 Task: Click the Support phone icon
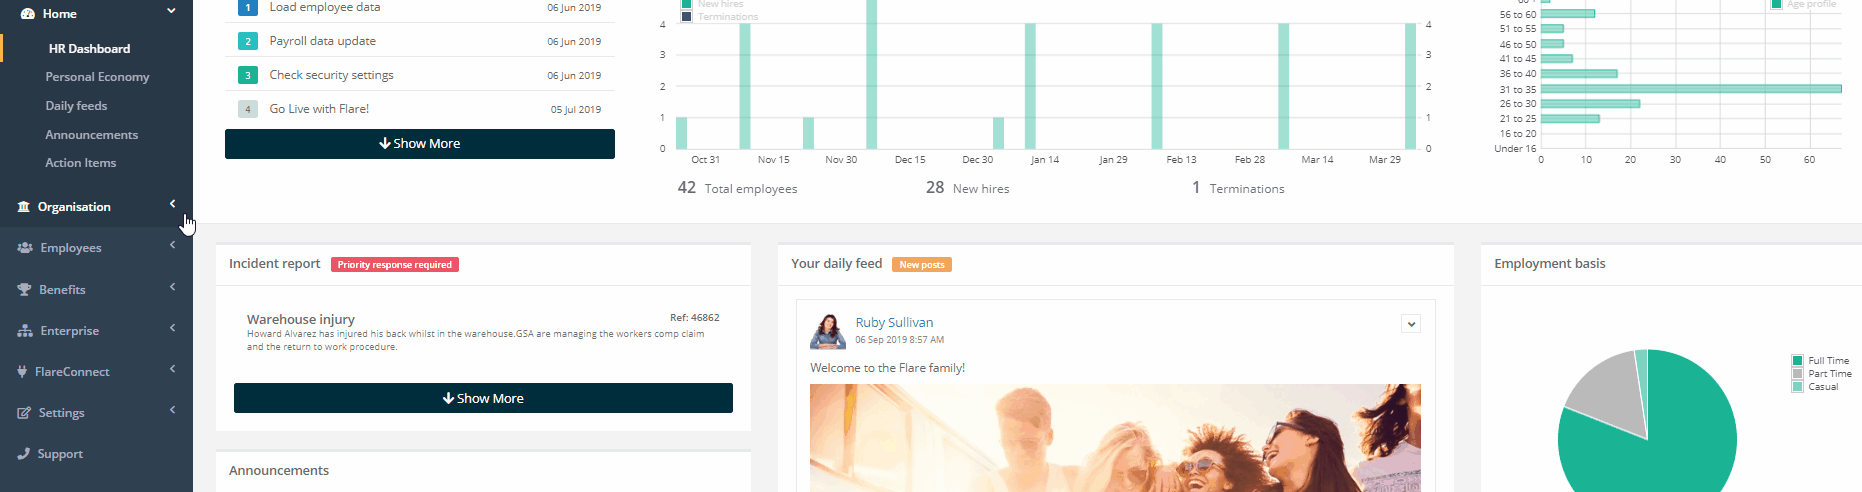click(23, 454)
